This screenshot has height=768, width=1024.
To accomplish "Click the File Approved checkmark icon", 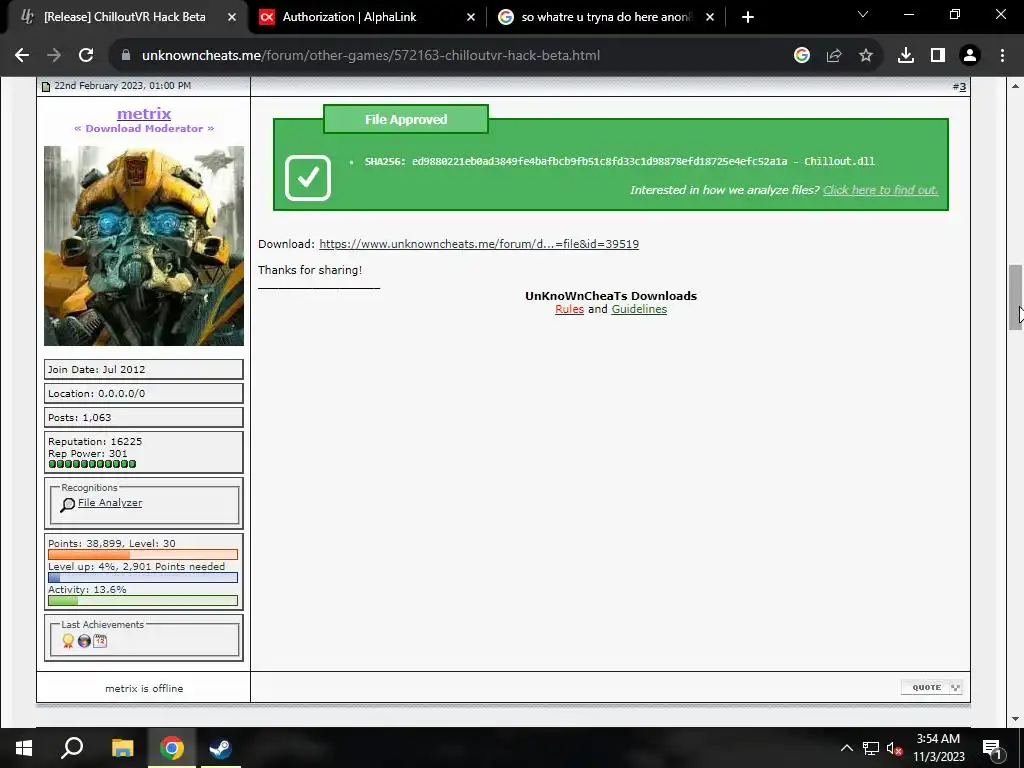I will pyautogui.click(x=308, y=177).
